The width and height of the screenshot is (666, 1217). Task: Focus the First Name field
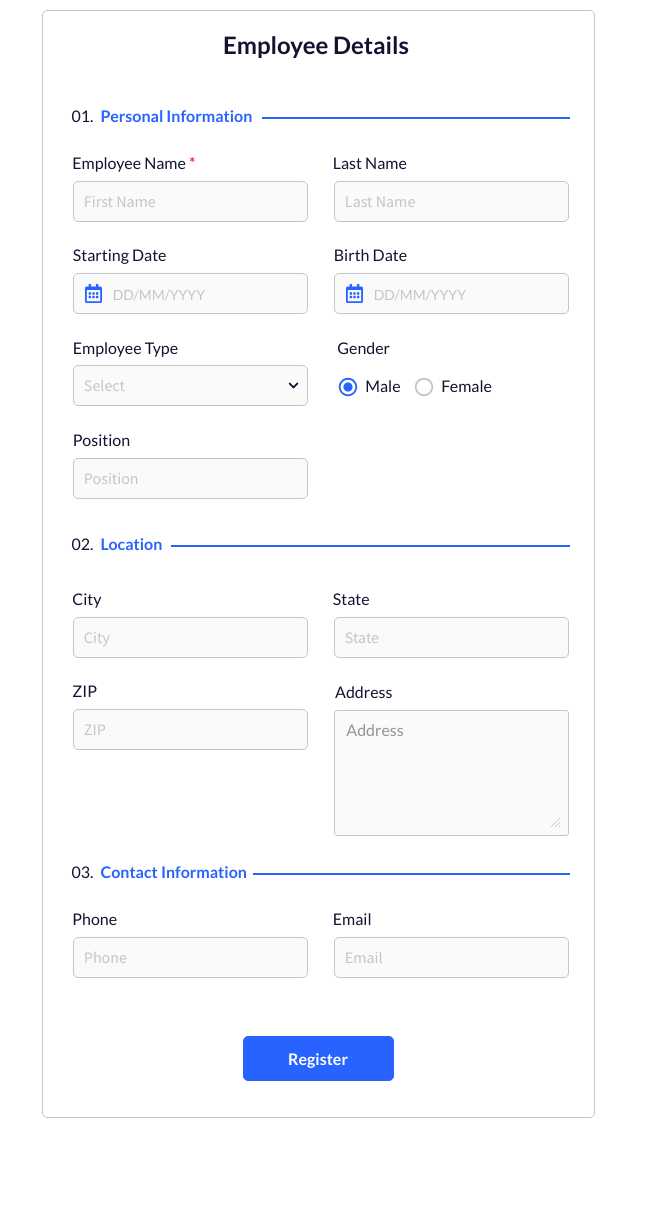tap(190, 202)
